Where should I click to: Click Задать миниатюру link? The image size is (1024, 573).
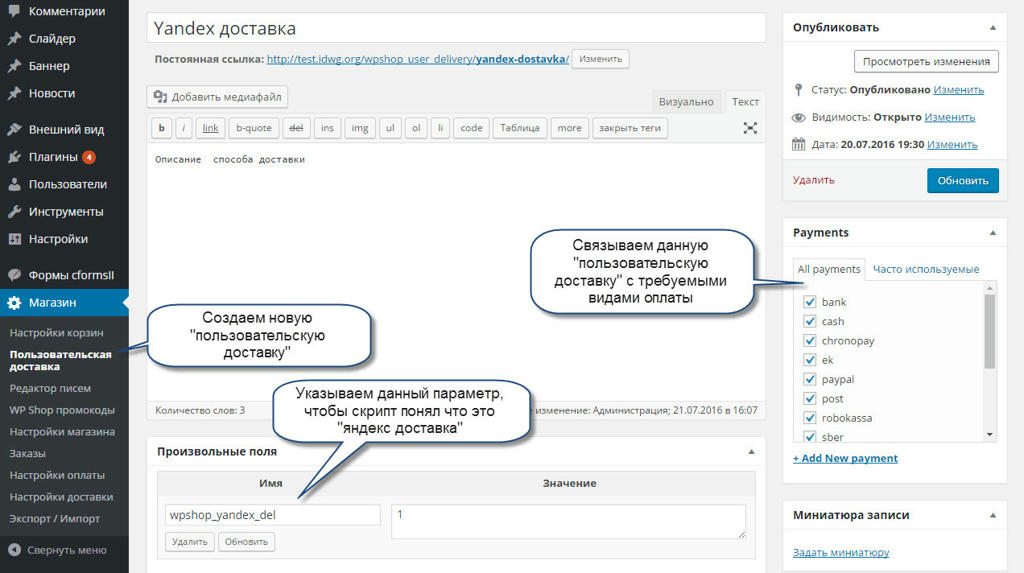(x=840, y=552)
